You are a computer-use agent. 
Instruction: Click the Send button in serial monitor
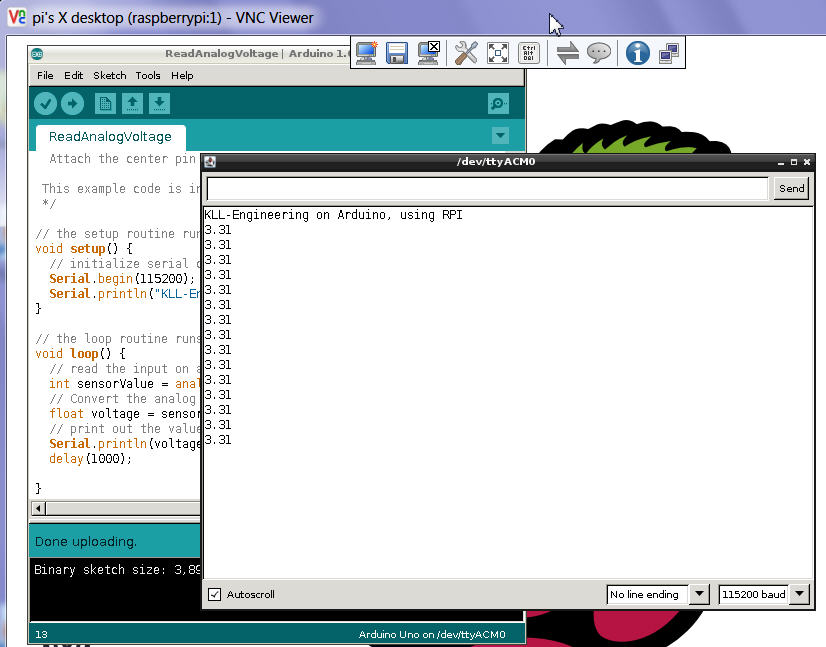click(x=791, y=188)
